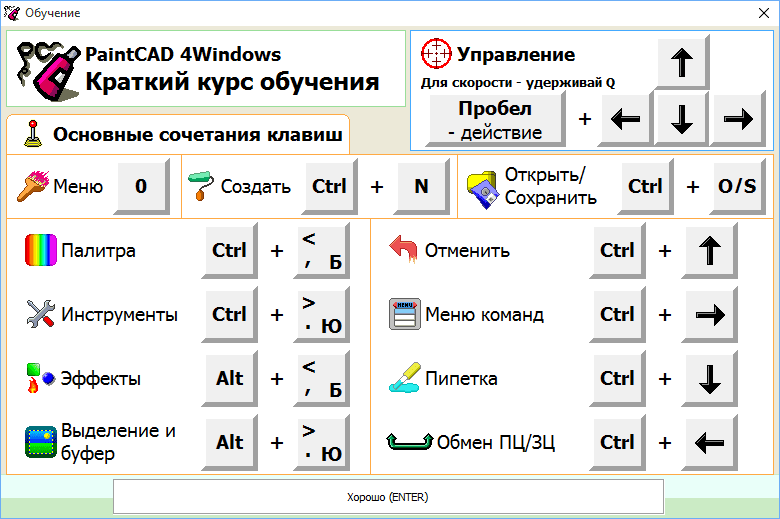Click the PaintCAD paint tube logo

tap(47, 70)
